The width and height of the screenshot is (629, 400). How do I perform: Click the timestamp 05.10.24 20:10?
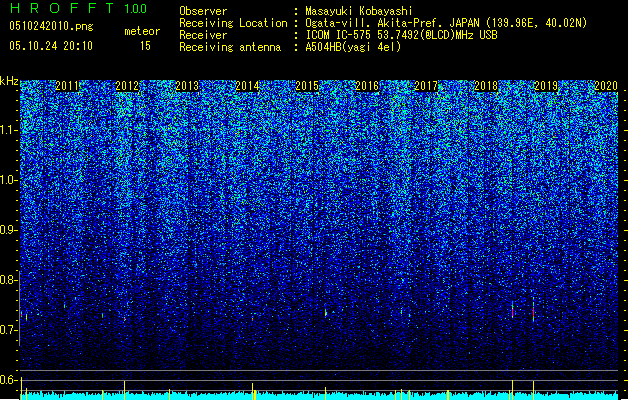tap(51, 46)
